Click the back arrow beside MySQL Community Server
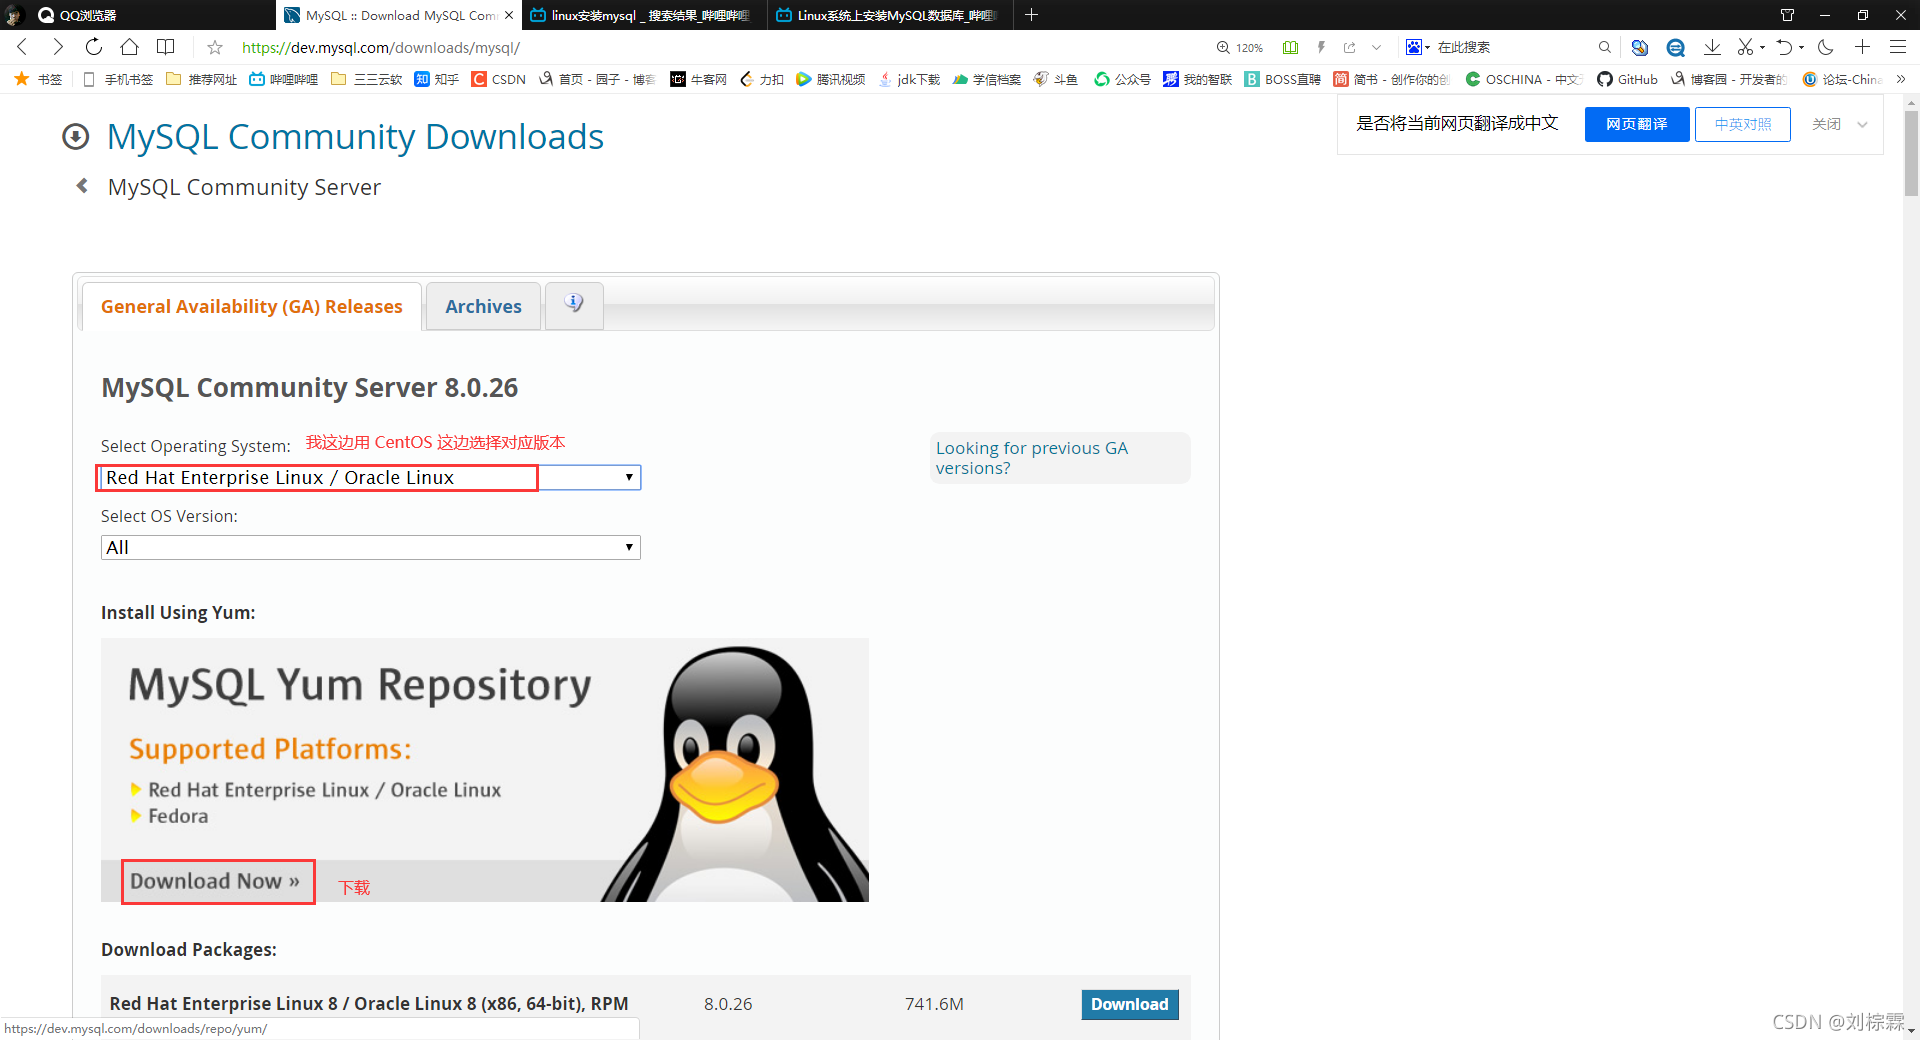The image size is (1920, 1040). pyautogui.click(x=82, y=186)
